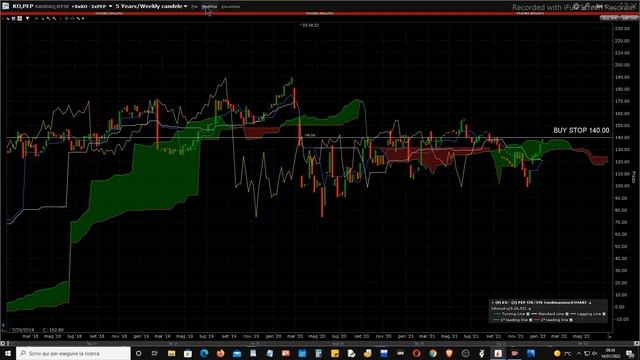Viewport: 640px width, 360px height.
Task: Click the 140.00 price axis label
Action: 622,138
